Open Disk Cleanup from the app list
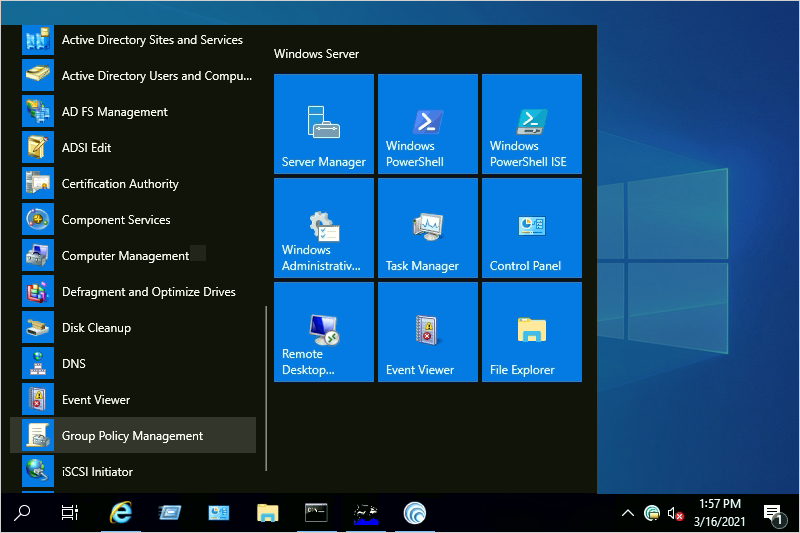The image size is (800, 533). click(x=96, y=328)
